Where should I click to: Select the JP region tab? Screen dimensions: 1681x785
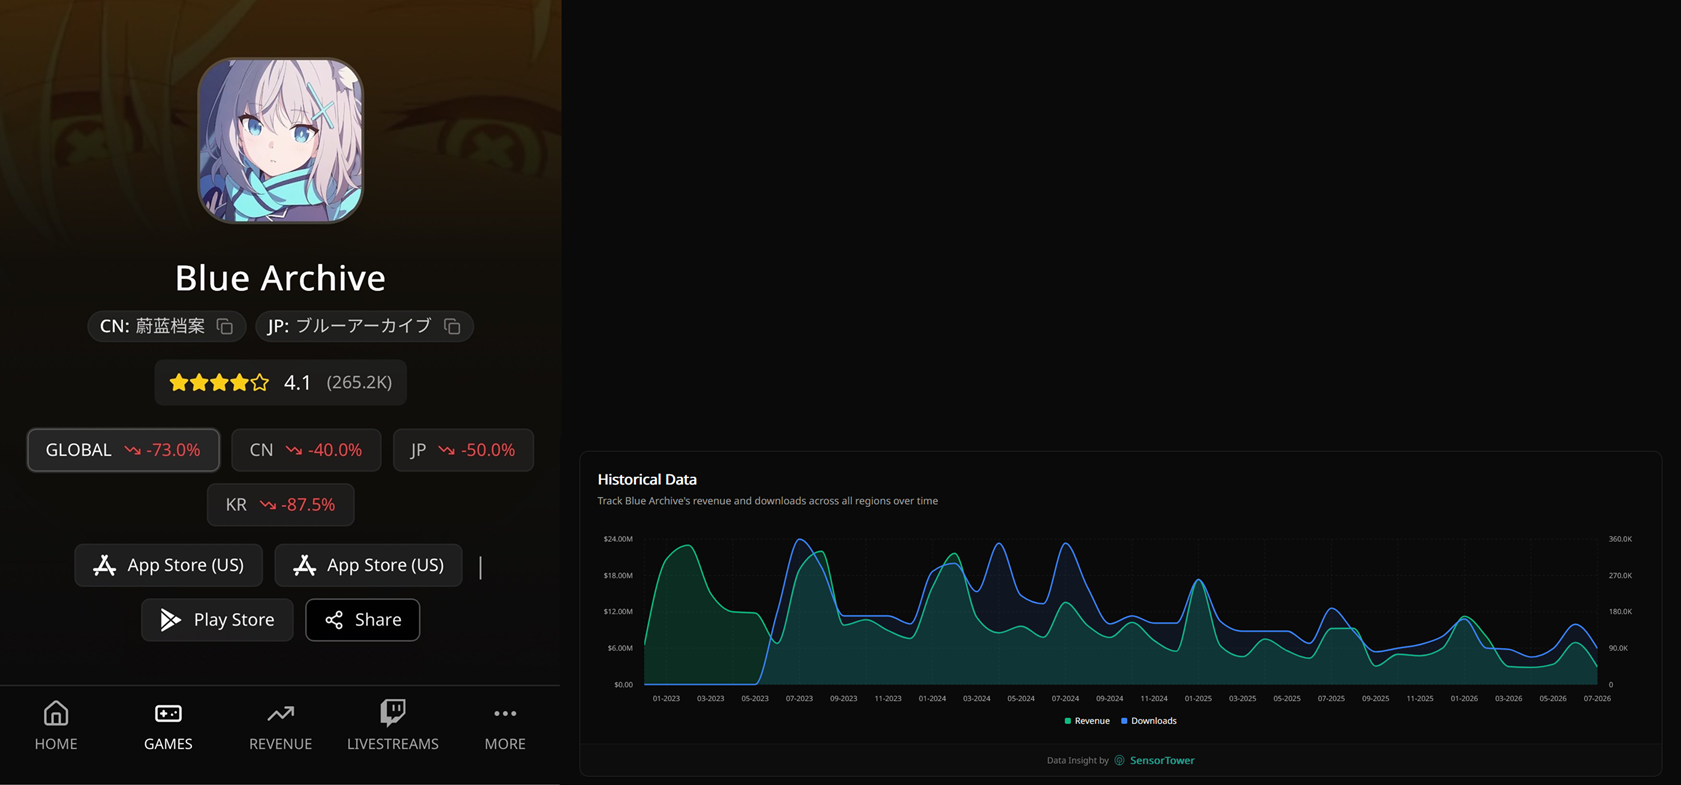(463, 450)
